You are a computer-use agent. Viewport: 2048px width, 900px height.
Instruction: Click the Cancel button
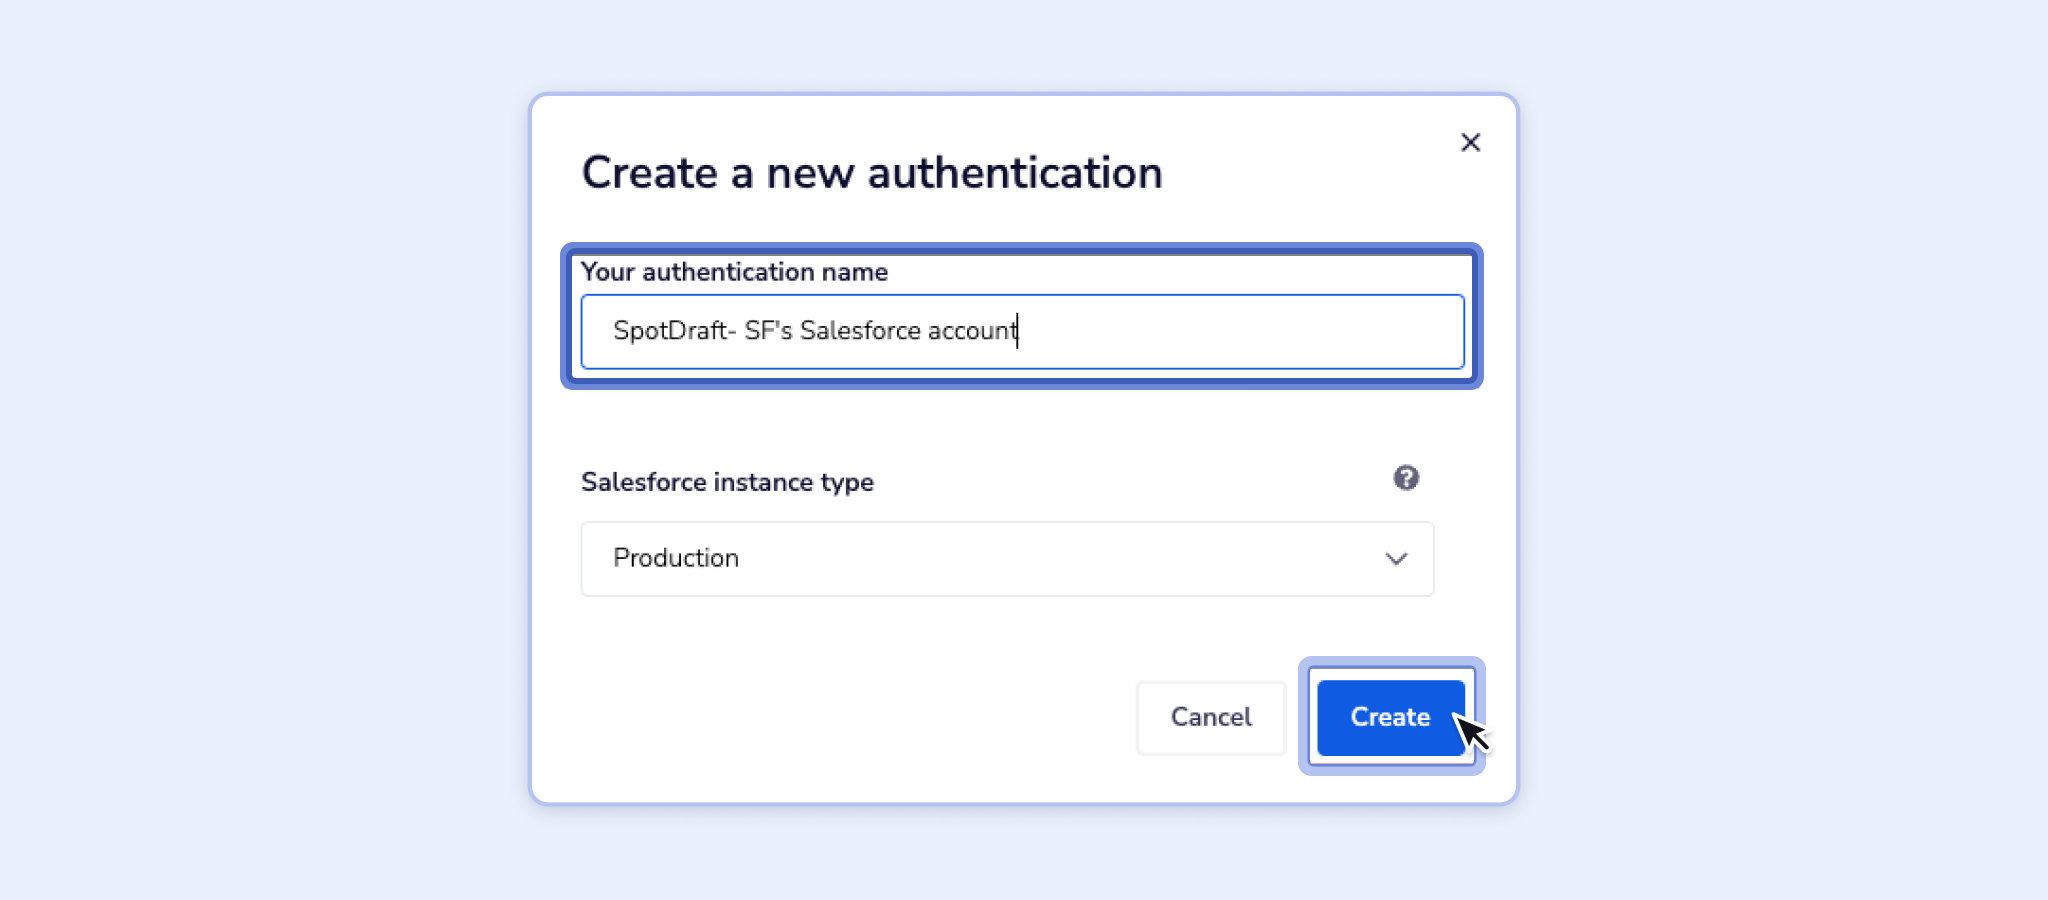tap(1211, 717)
